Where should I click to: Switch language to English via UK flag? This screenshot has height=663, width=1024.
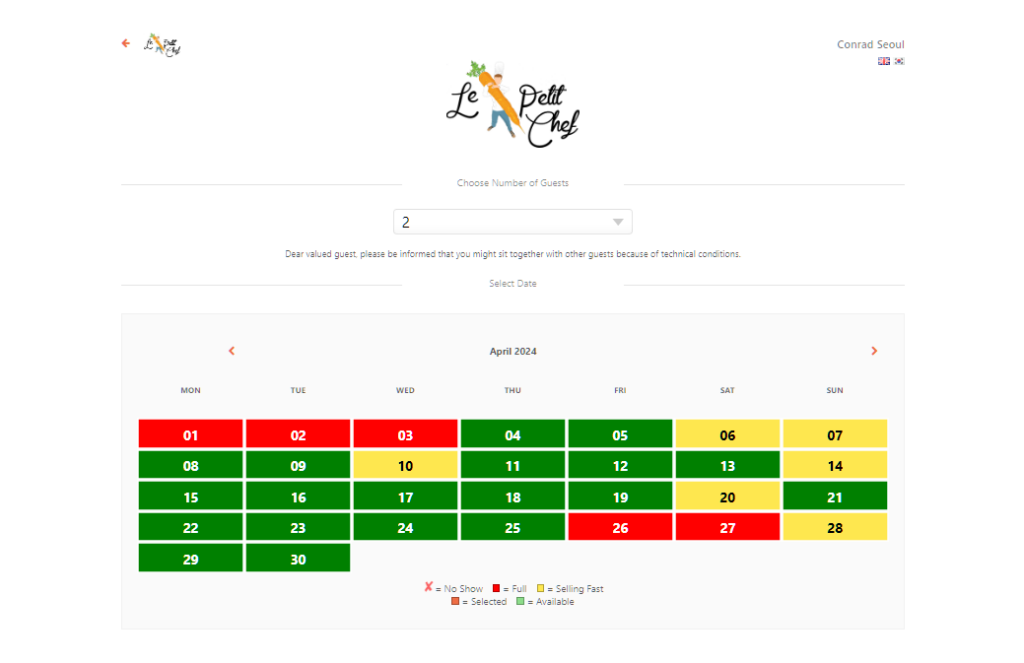[x=884, y=61]
